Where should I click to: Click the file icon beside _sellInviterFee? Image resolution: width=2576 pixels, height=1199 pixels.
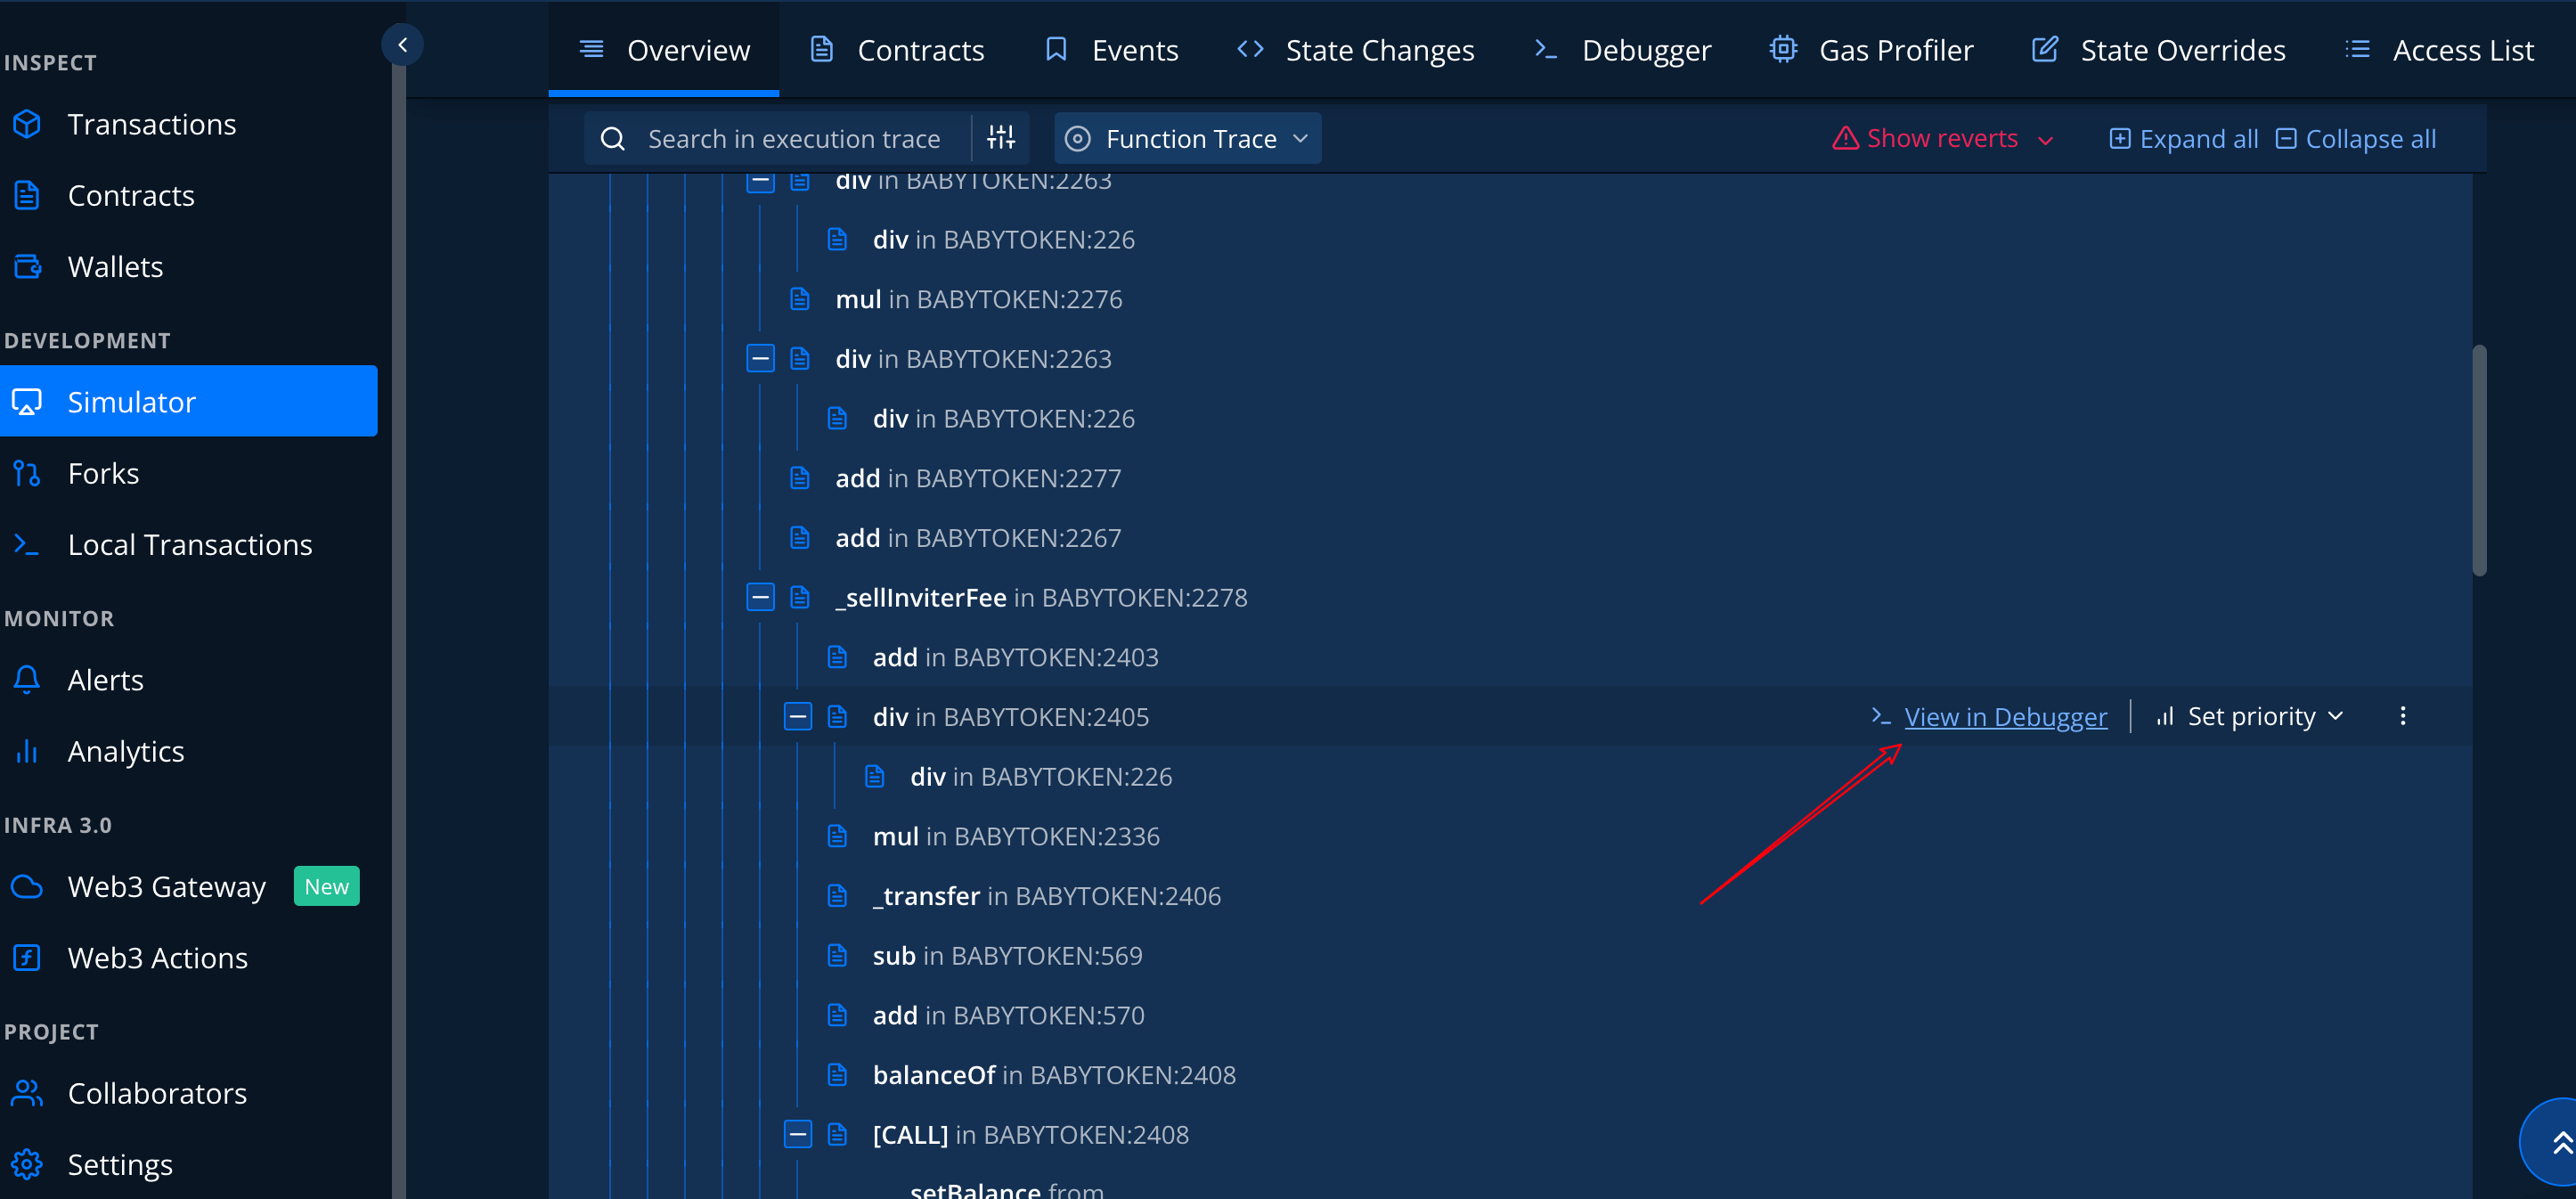tap(800, 597)
